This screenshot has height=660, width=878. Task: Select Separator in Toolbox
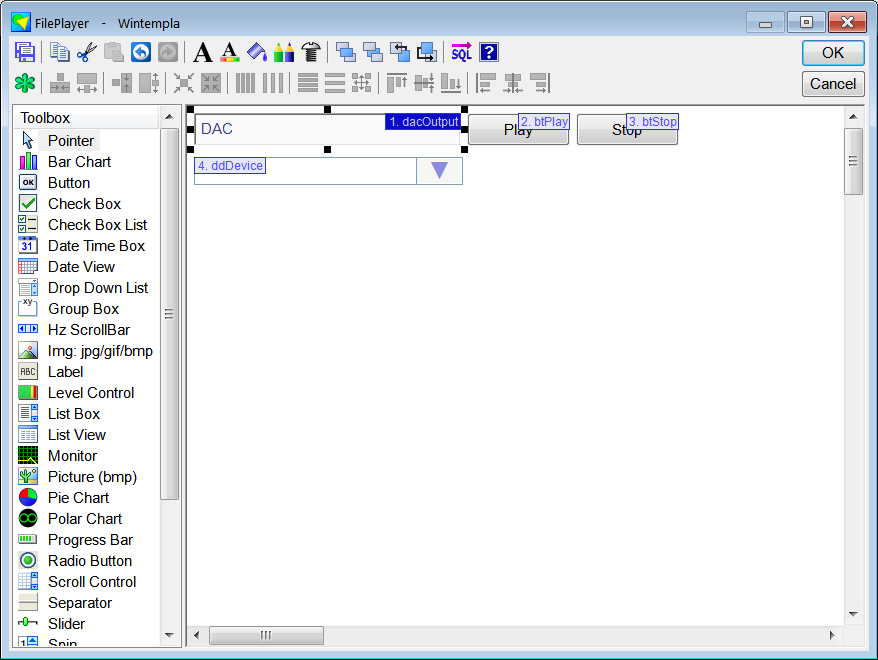[80, 603]
